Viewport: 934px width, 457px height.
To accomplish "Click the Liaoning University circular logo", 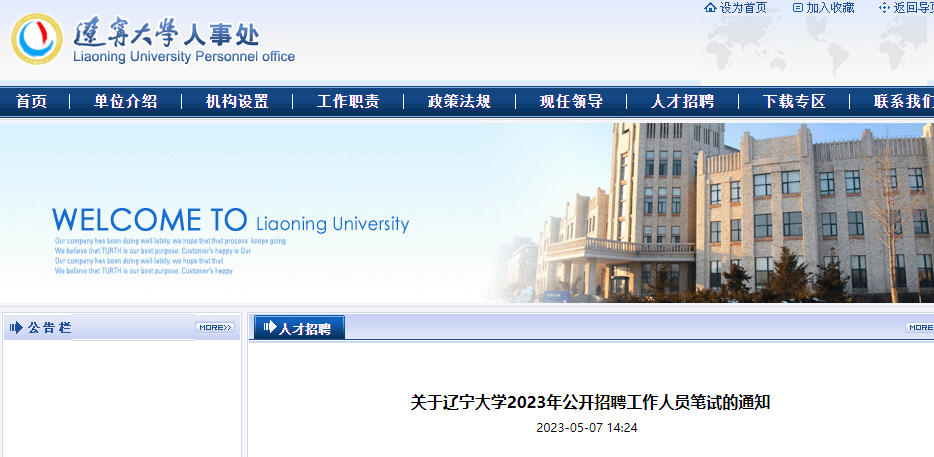I will (x=36, y=39).
